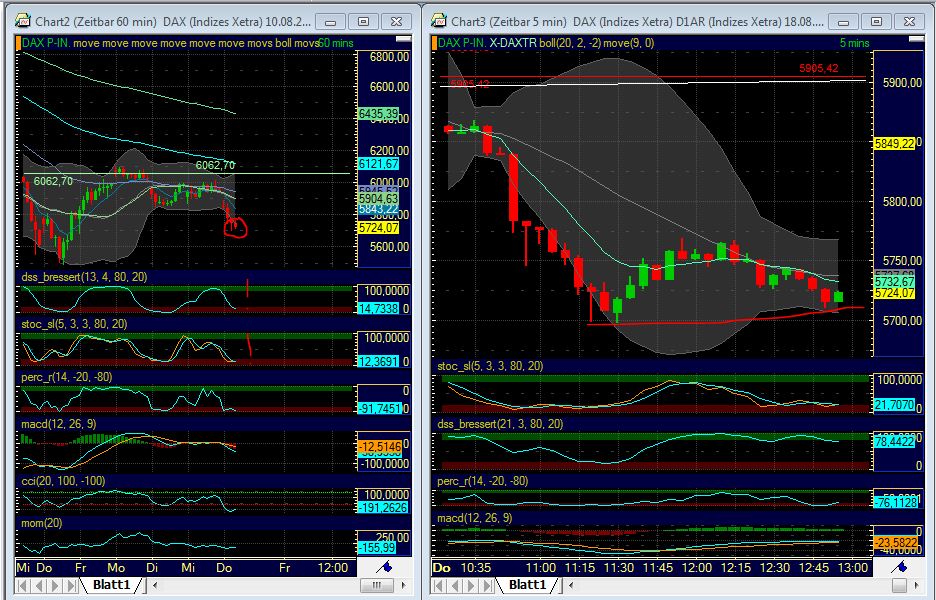The image size is (936, 600).
Task: Click Chart3 horizontal scrollbar left arrow
Action: point(572,586)
